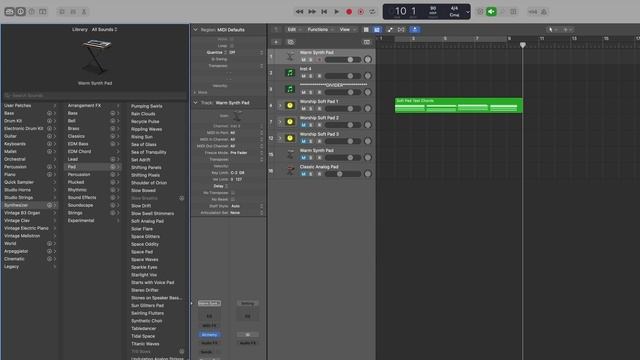
Task: Select the green Soft Pad Test Chords region
Action: click(458, 105)
